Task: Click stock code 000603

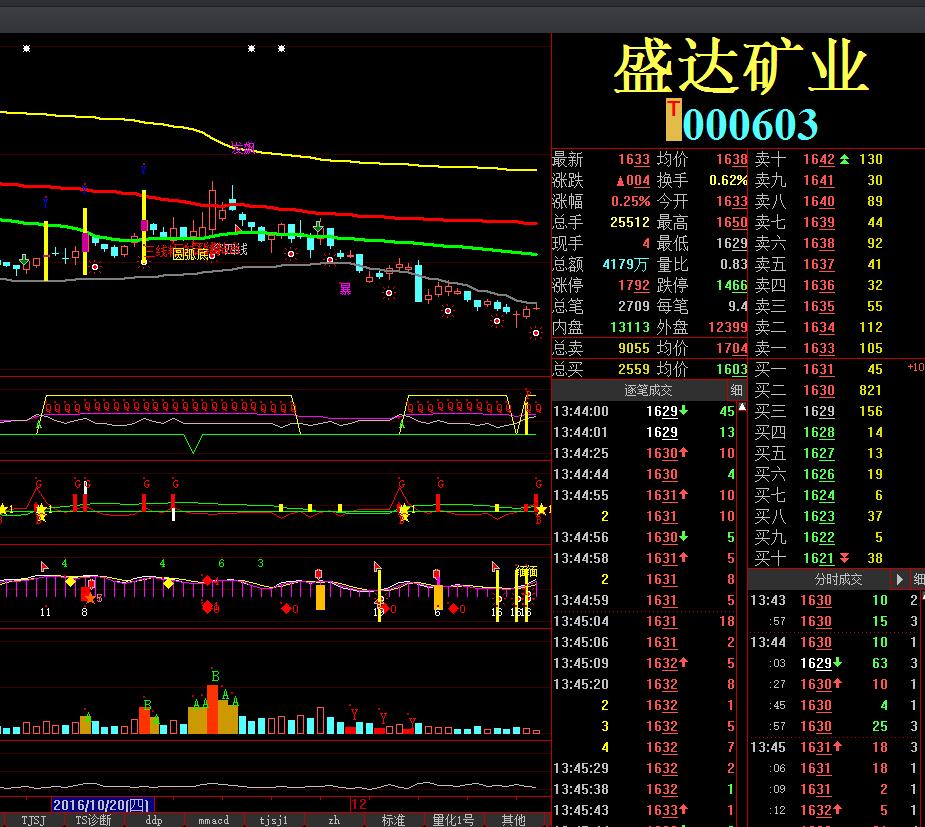Action: tap(750, 123)
